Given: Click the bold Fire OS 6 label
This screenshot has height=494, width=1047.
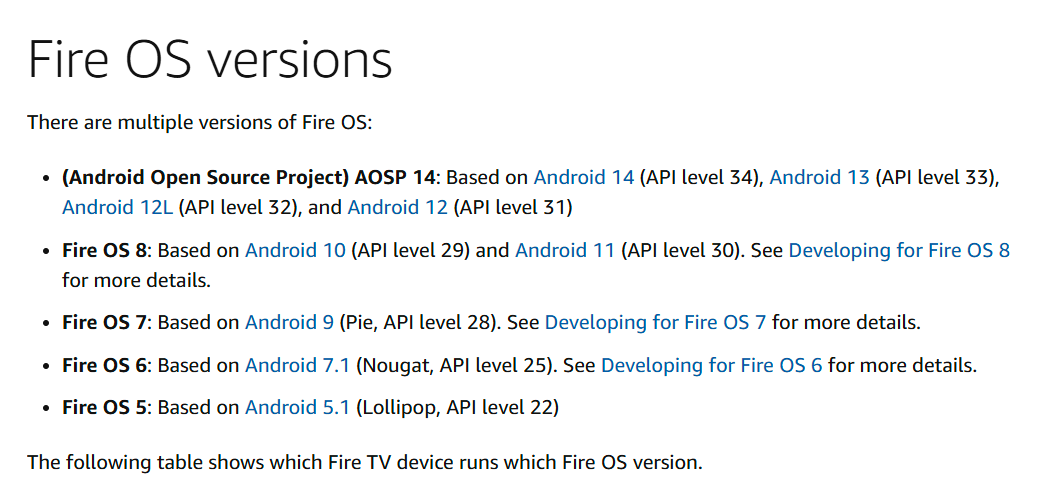Looking at the screenshot, I should [x=104, y=366].
